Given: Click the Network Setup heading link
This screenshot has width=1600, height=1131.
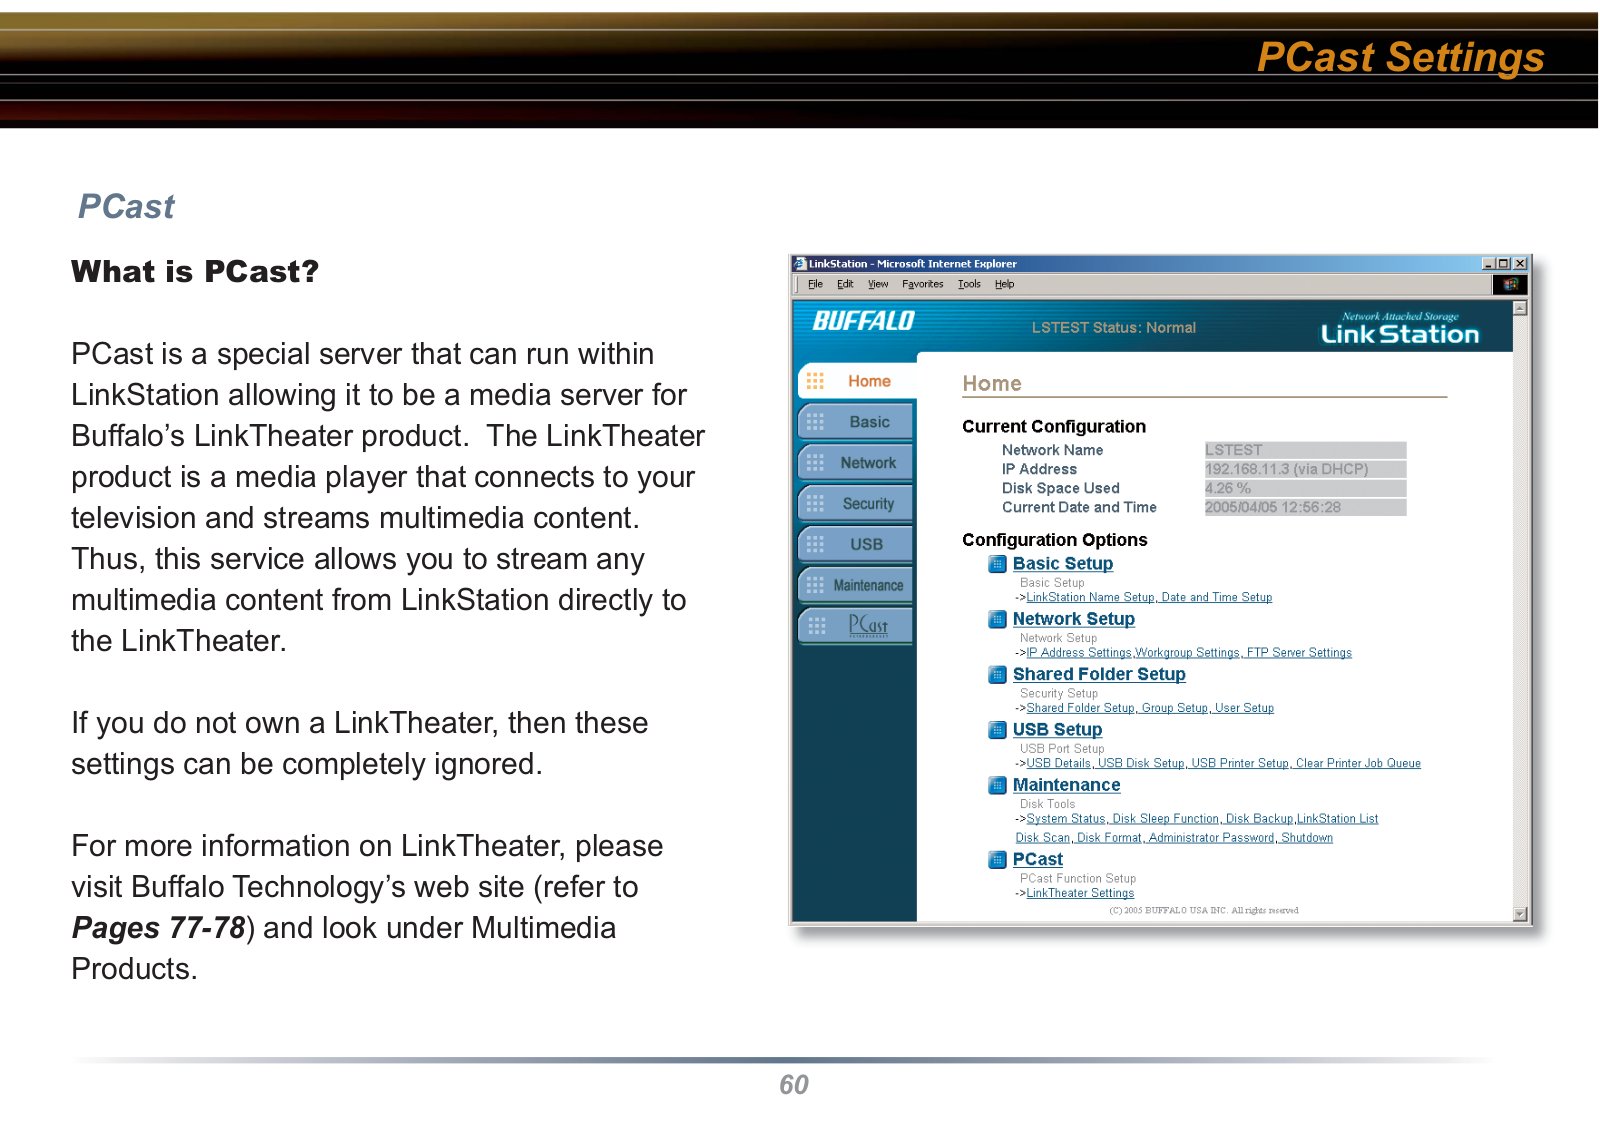Looking at the screenshot, I should click(1073, 619).
